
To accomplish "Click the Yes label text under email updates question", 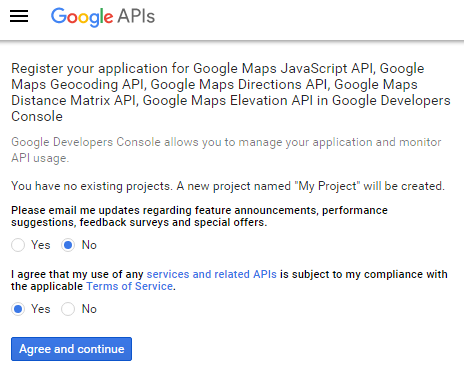I will click(x=41, y=245).
